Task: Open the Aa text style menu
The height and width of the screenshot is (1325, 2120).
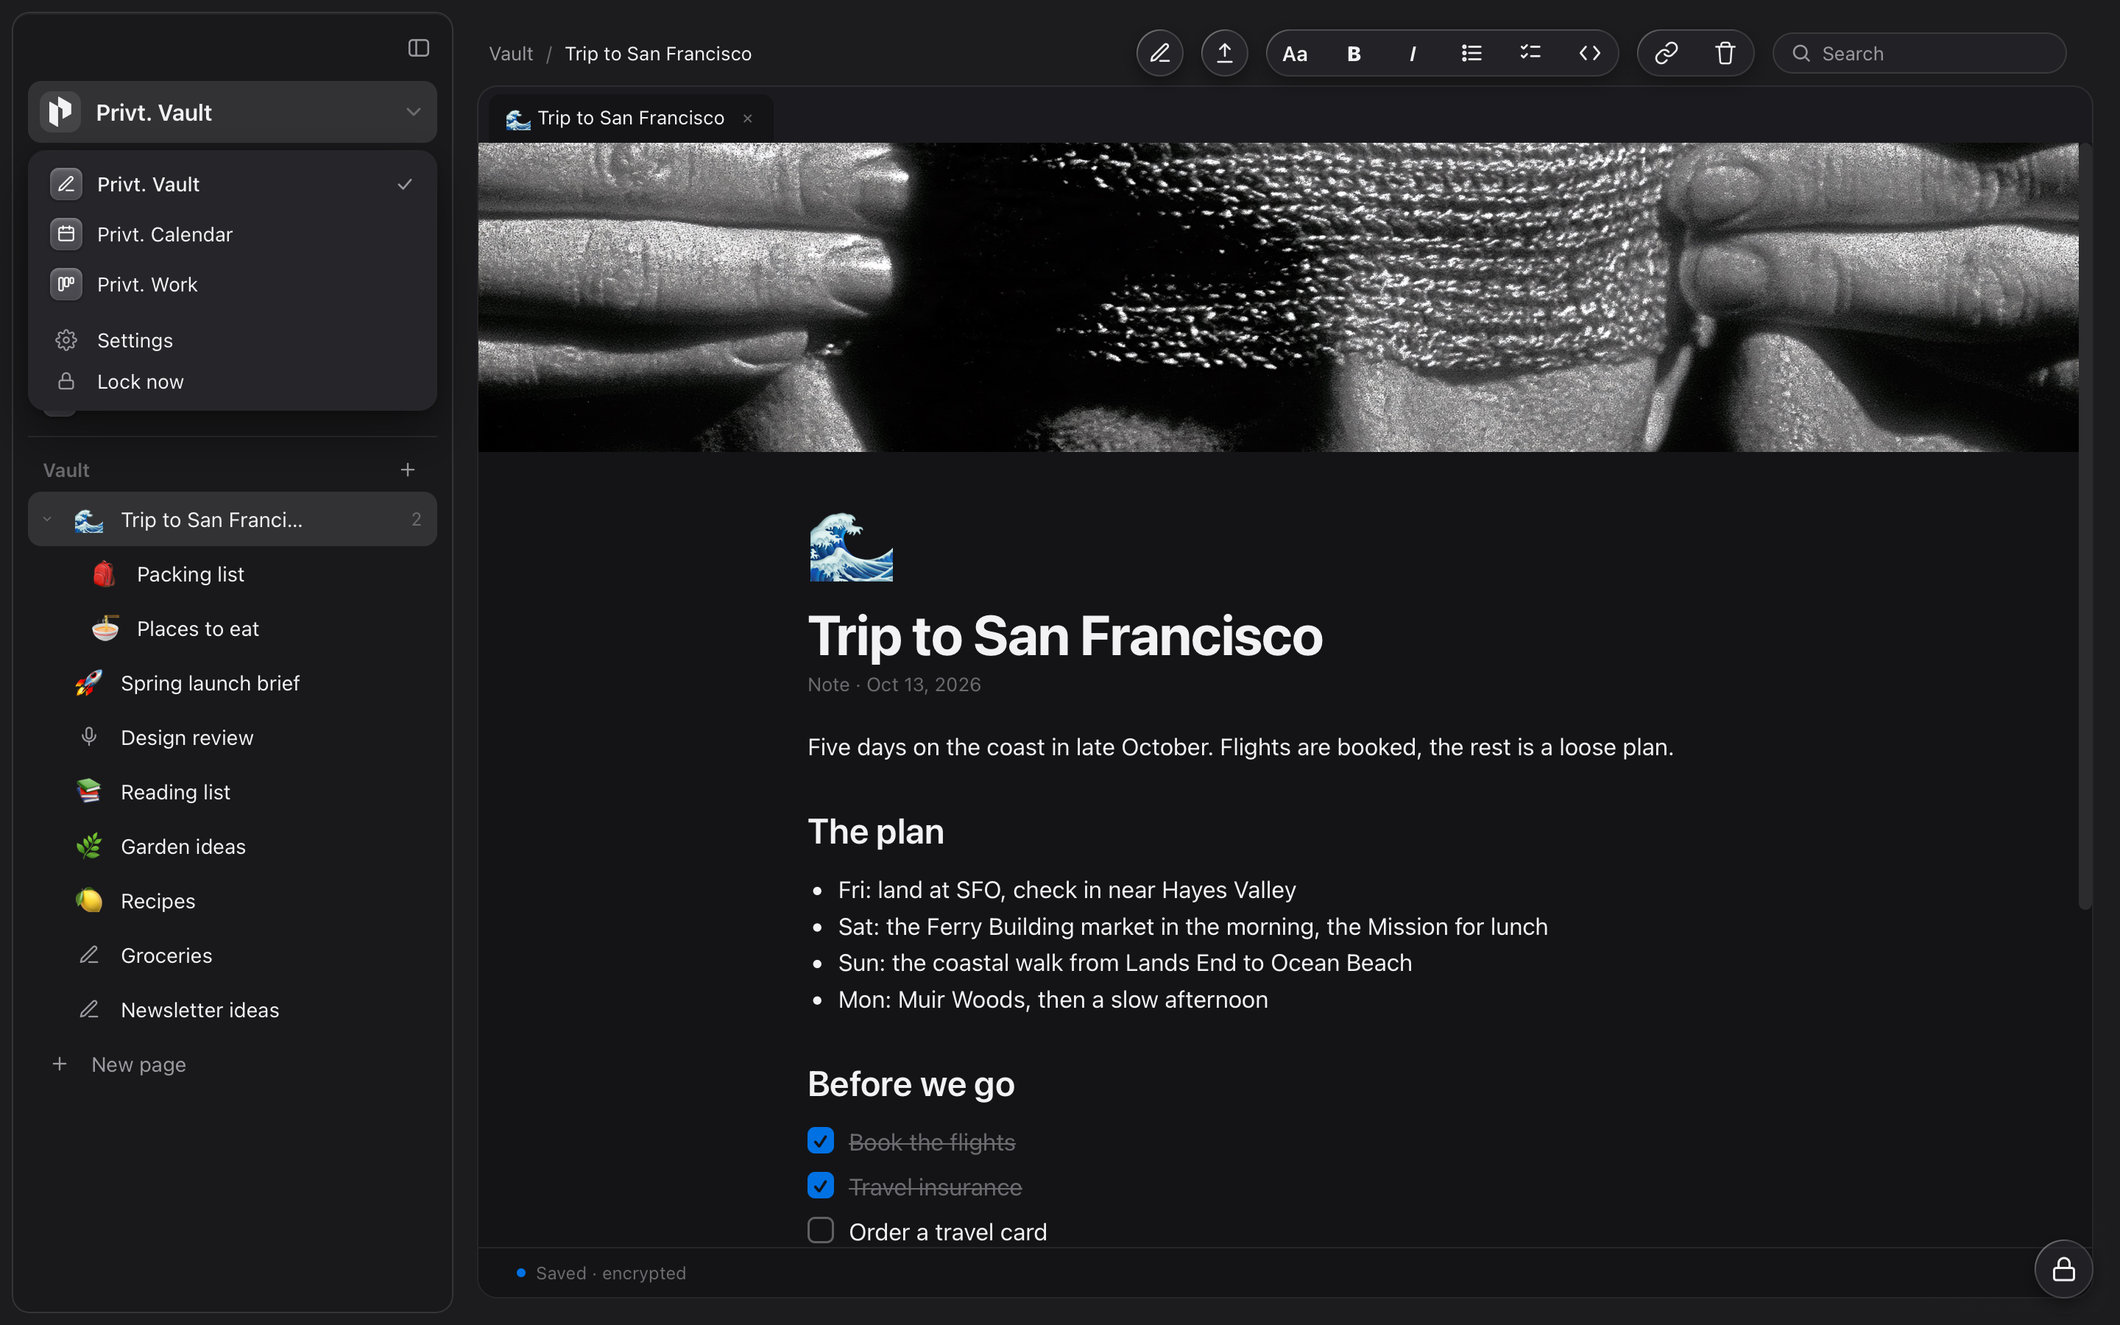Action: pyautogui.click(x=1294, y=54)
